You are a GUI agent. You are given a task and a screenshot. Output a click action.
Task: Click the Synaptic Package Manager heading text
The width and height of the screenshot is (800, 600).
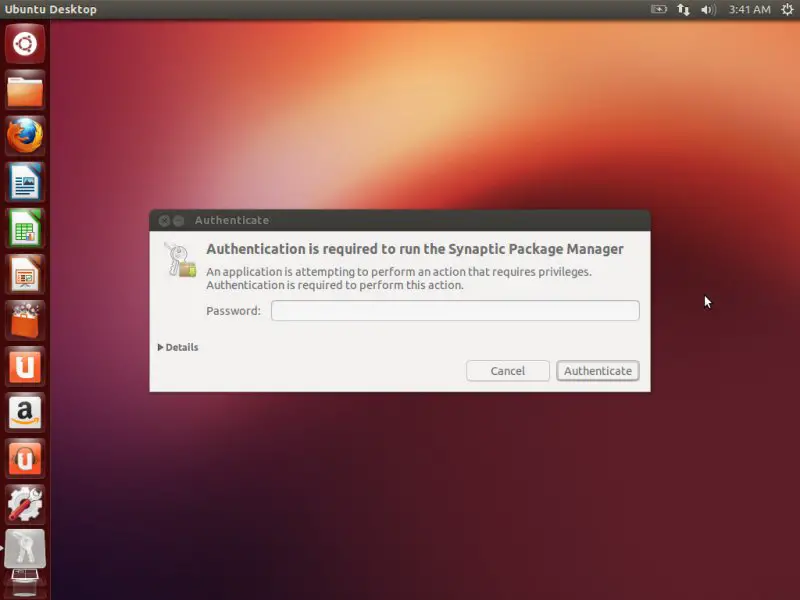tap(415, 249)
